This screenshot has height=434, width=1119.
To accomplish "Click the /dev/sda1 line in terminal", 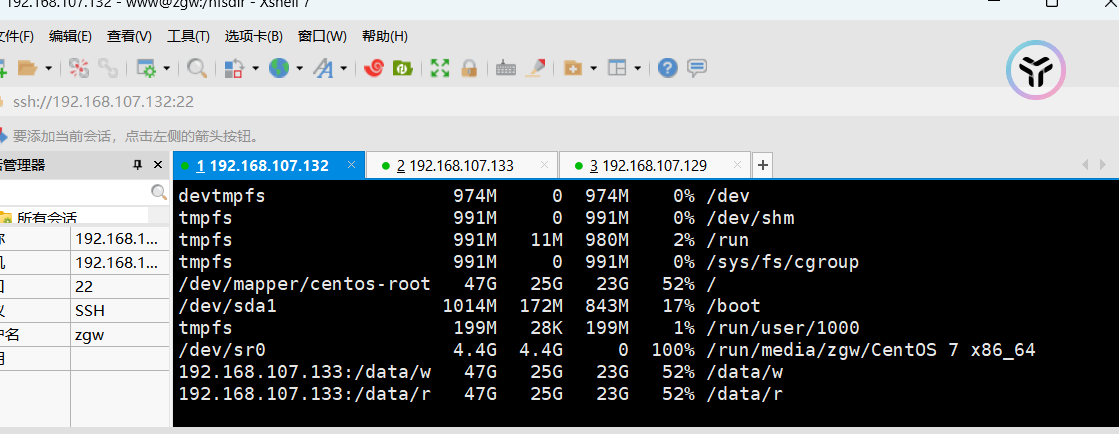I will pyautogui.click(x=470, y=306).
